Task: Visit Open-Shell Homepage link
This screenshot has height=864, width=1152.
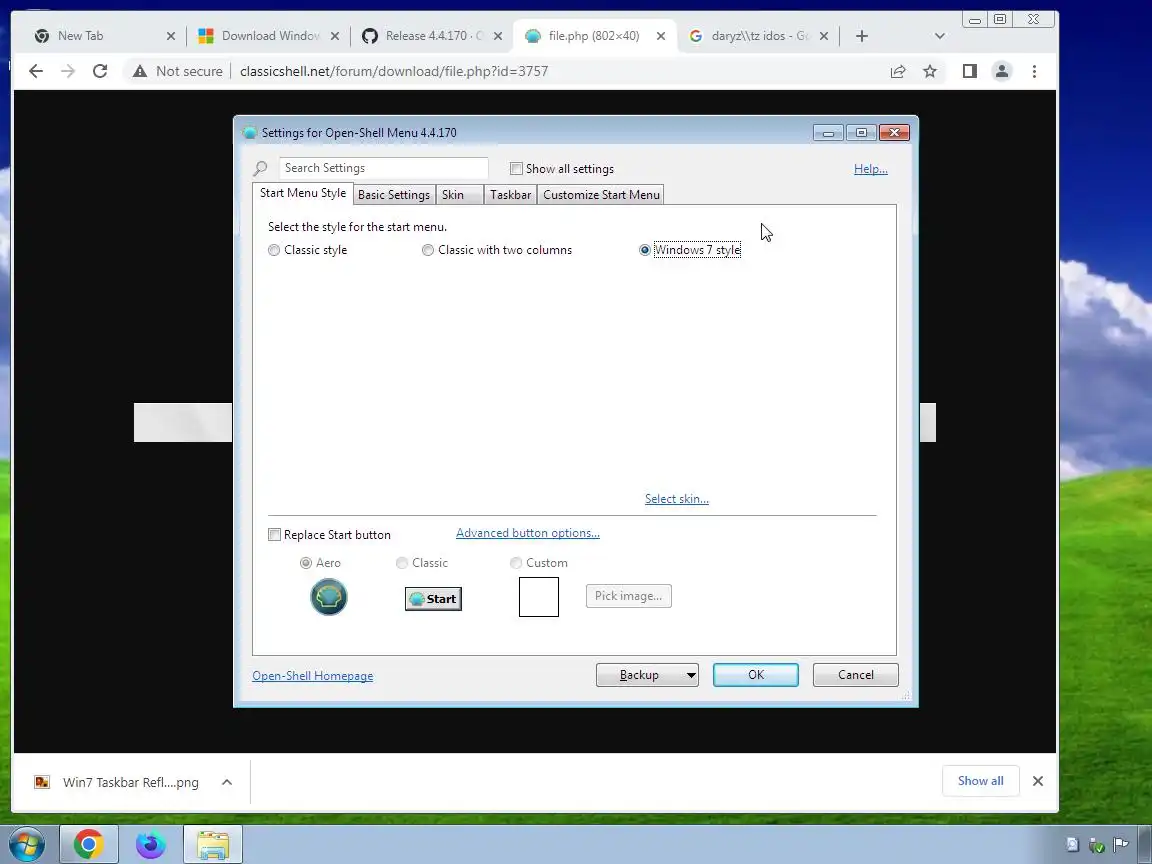Action: click(x=312, y=676)
